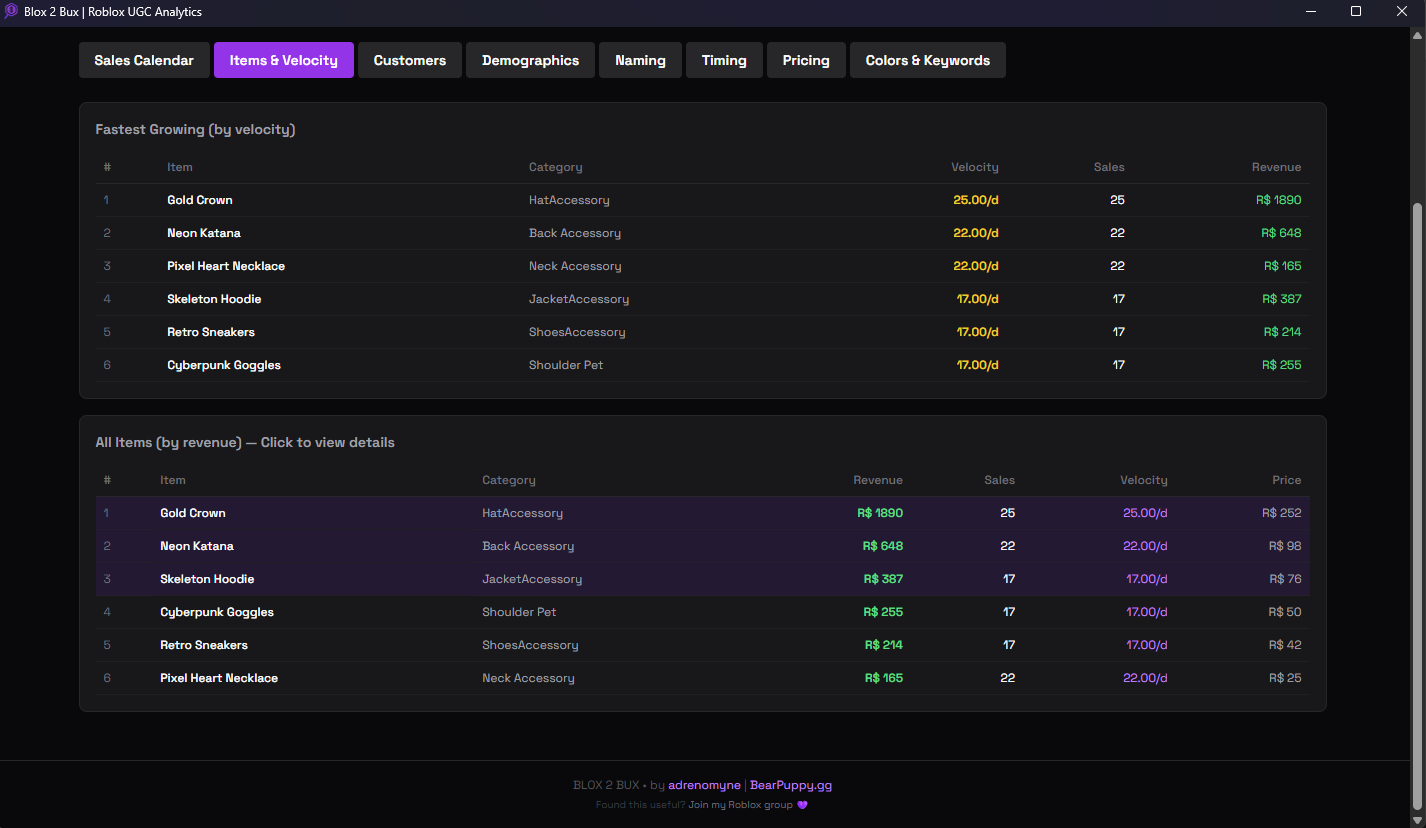Open the Customers tab
The height and width of the screenshot is (828, 1426).
(410, 60)
